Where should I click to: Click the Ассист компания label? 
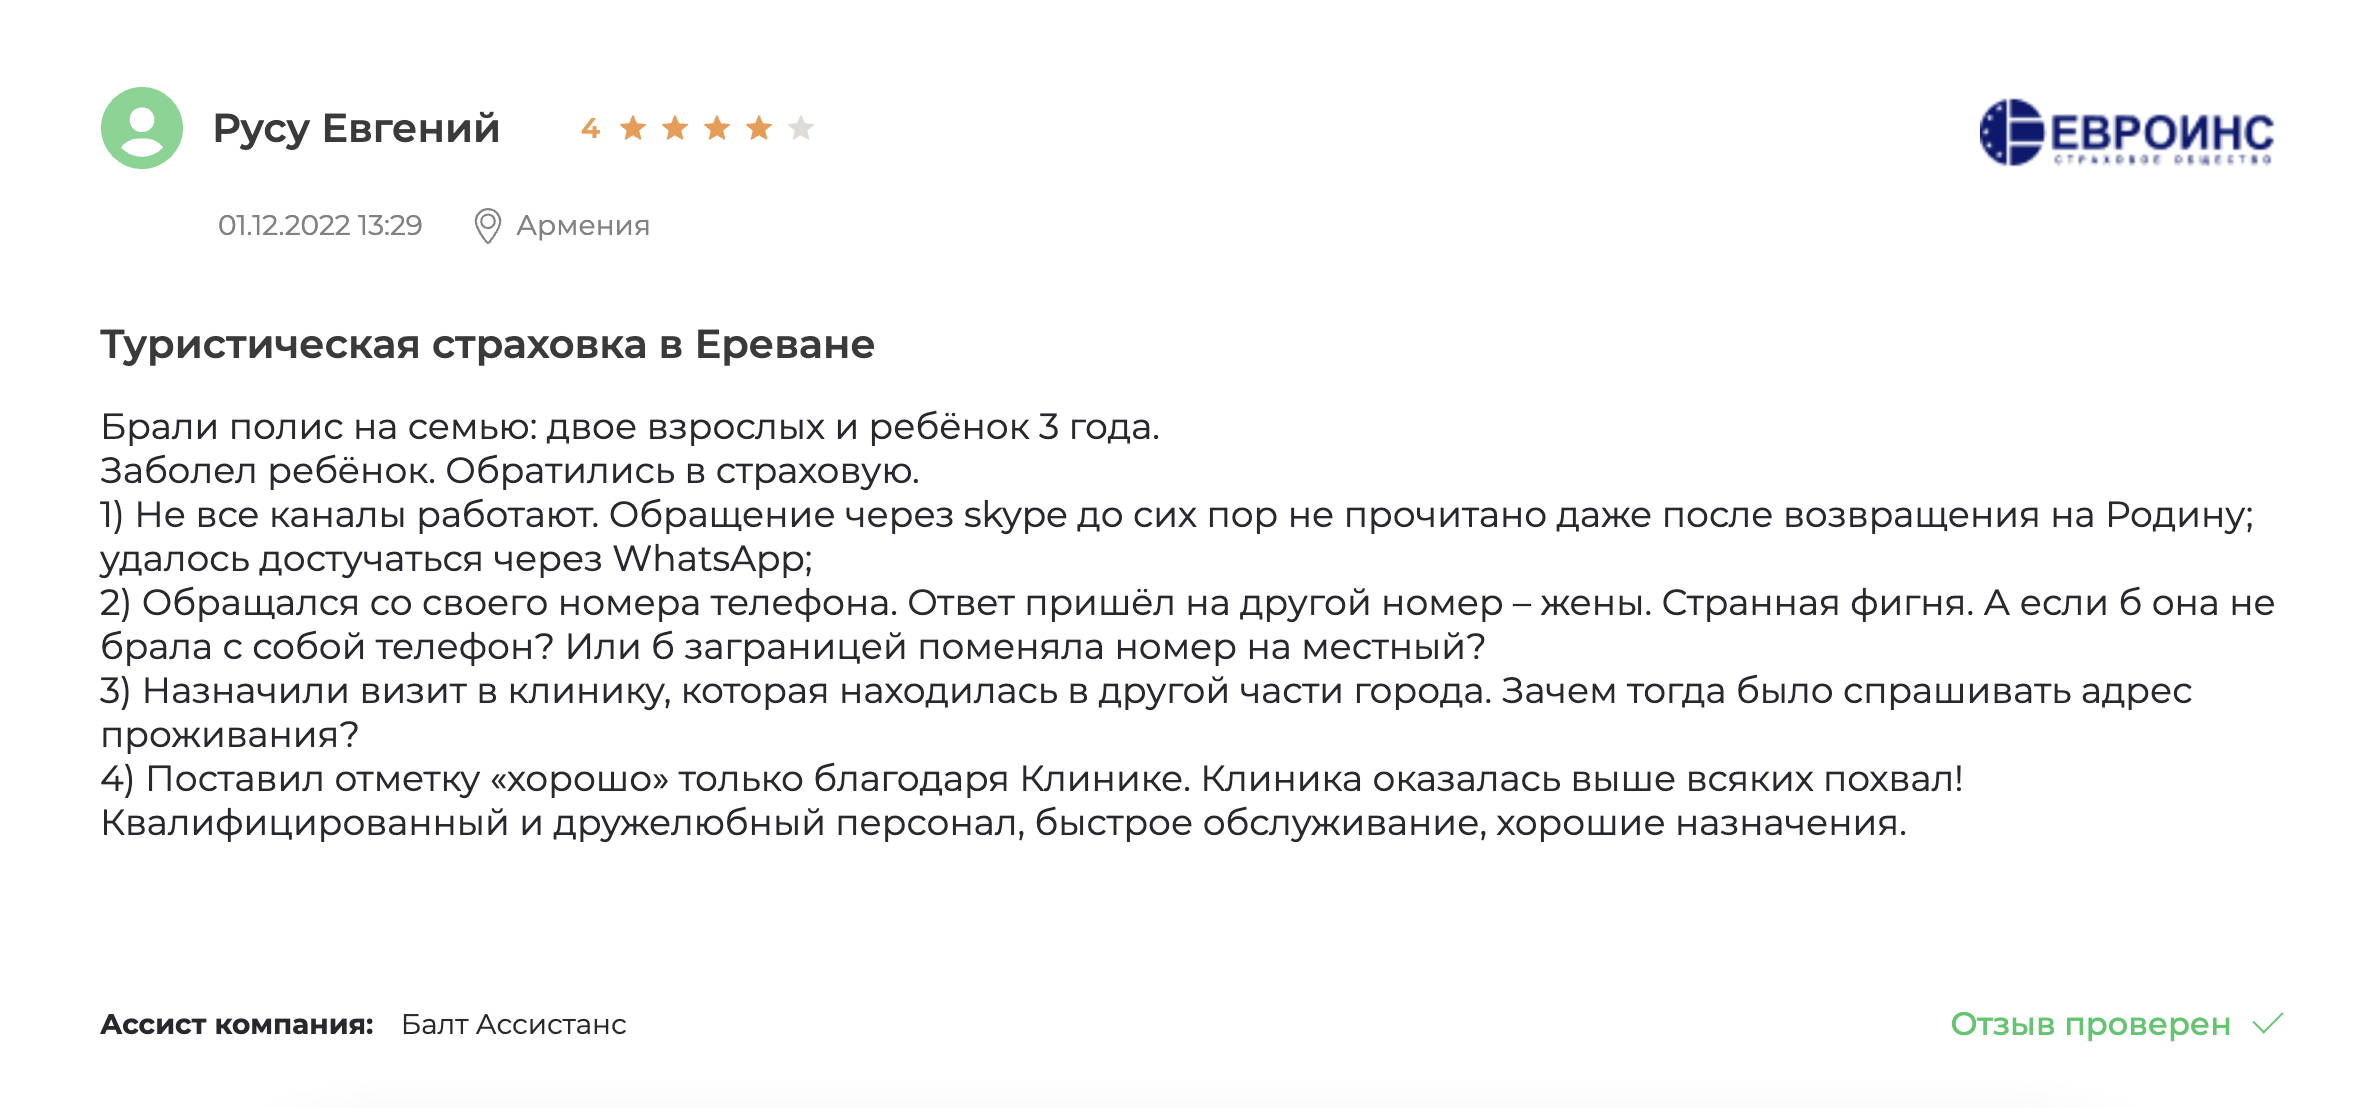(x=237, y=1024)
